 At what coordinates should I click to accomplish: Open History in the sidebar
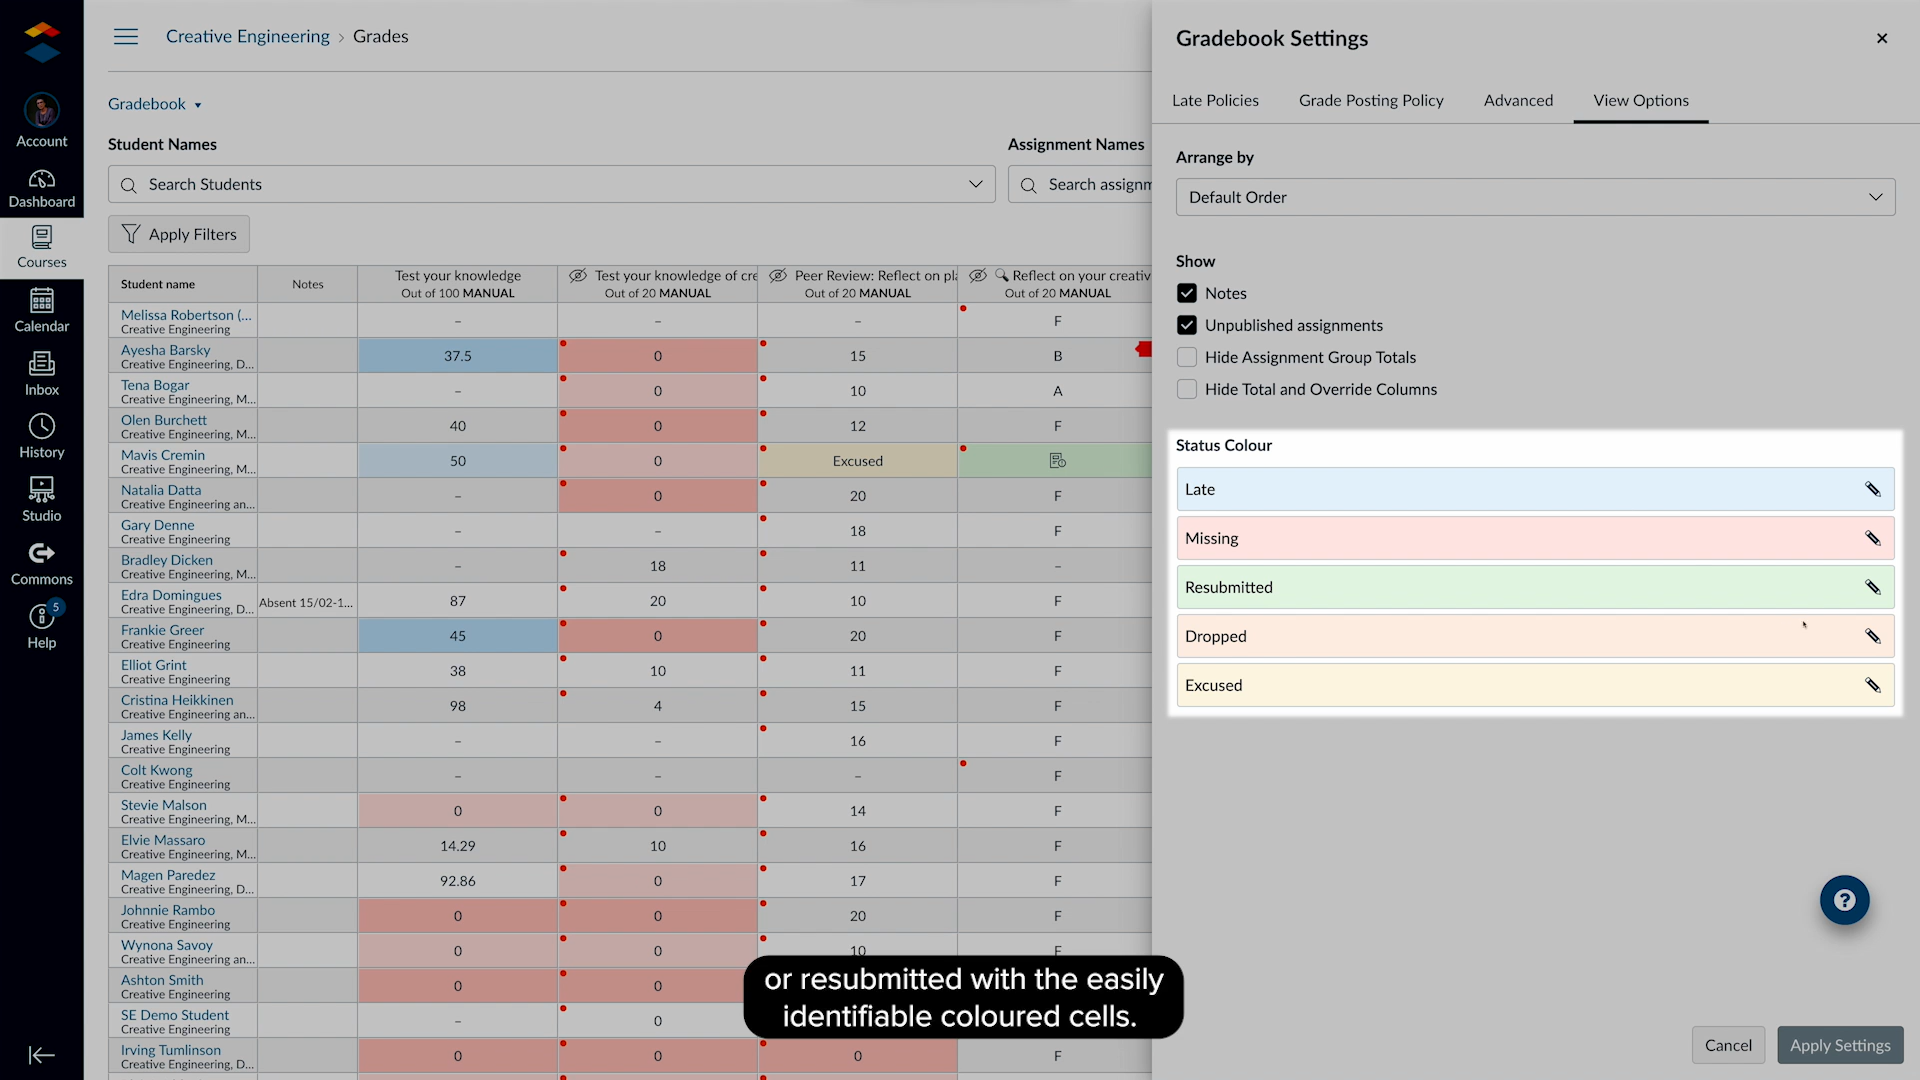tap(41, 437)
